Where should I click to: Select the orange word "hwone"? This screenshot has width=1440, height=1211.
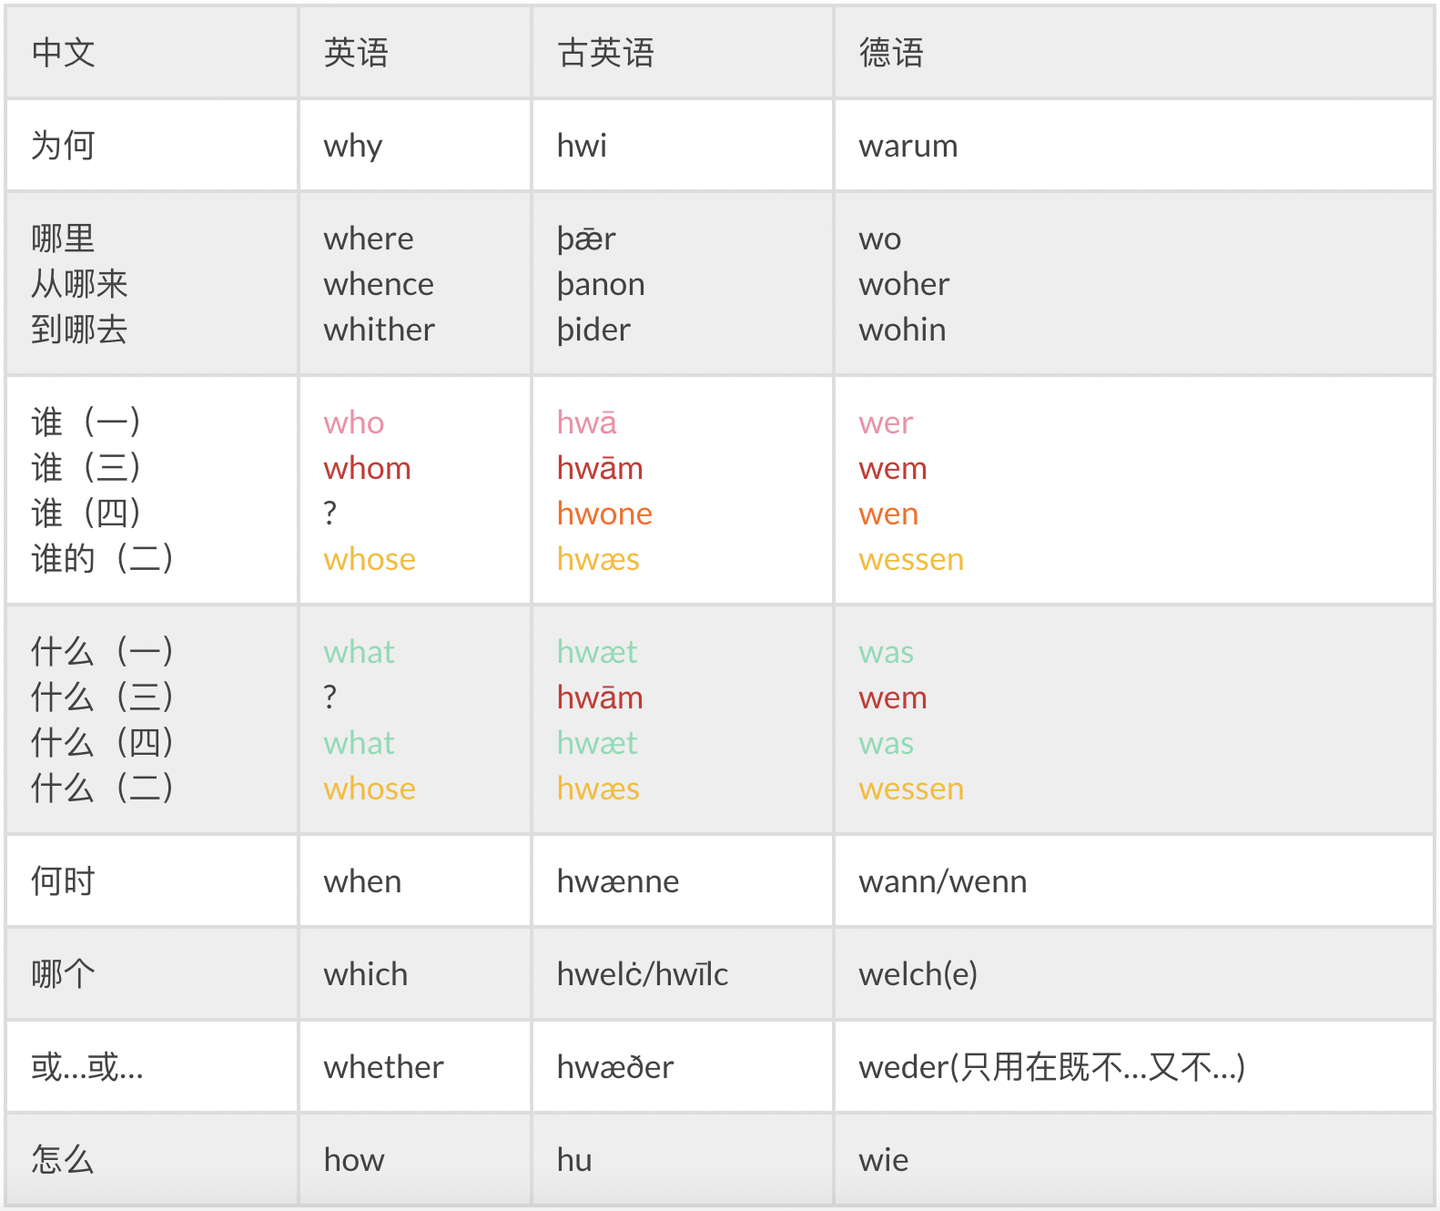604,514
